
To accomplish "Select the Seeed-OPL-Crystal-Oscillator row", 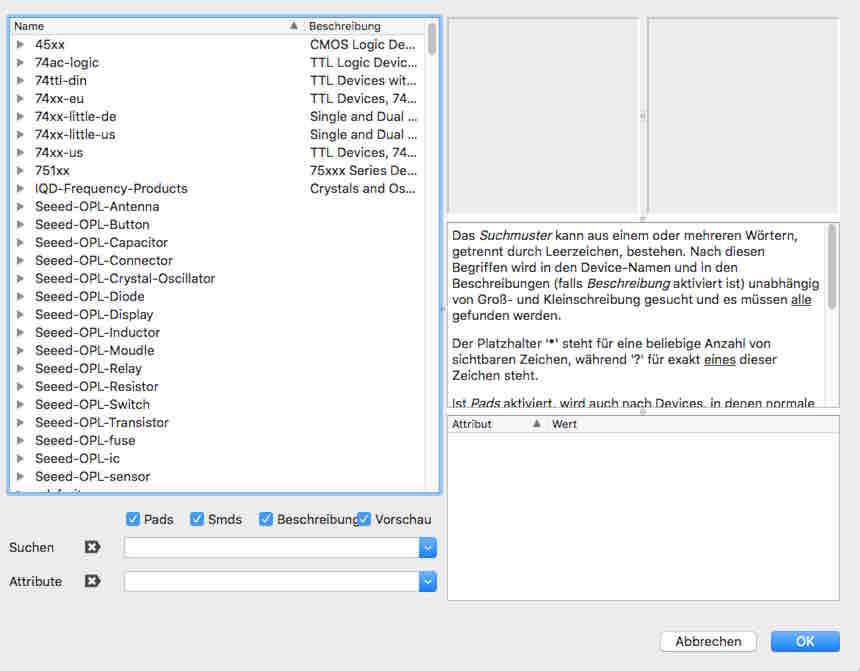I will click(218, 279).
